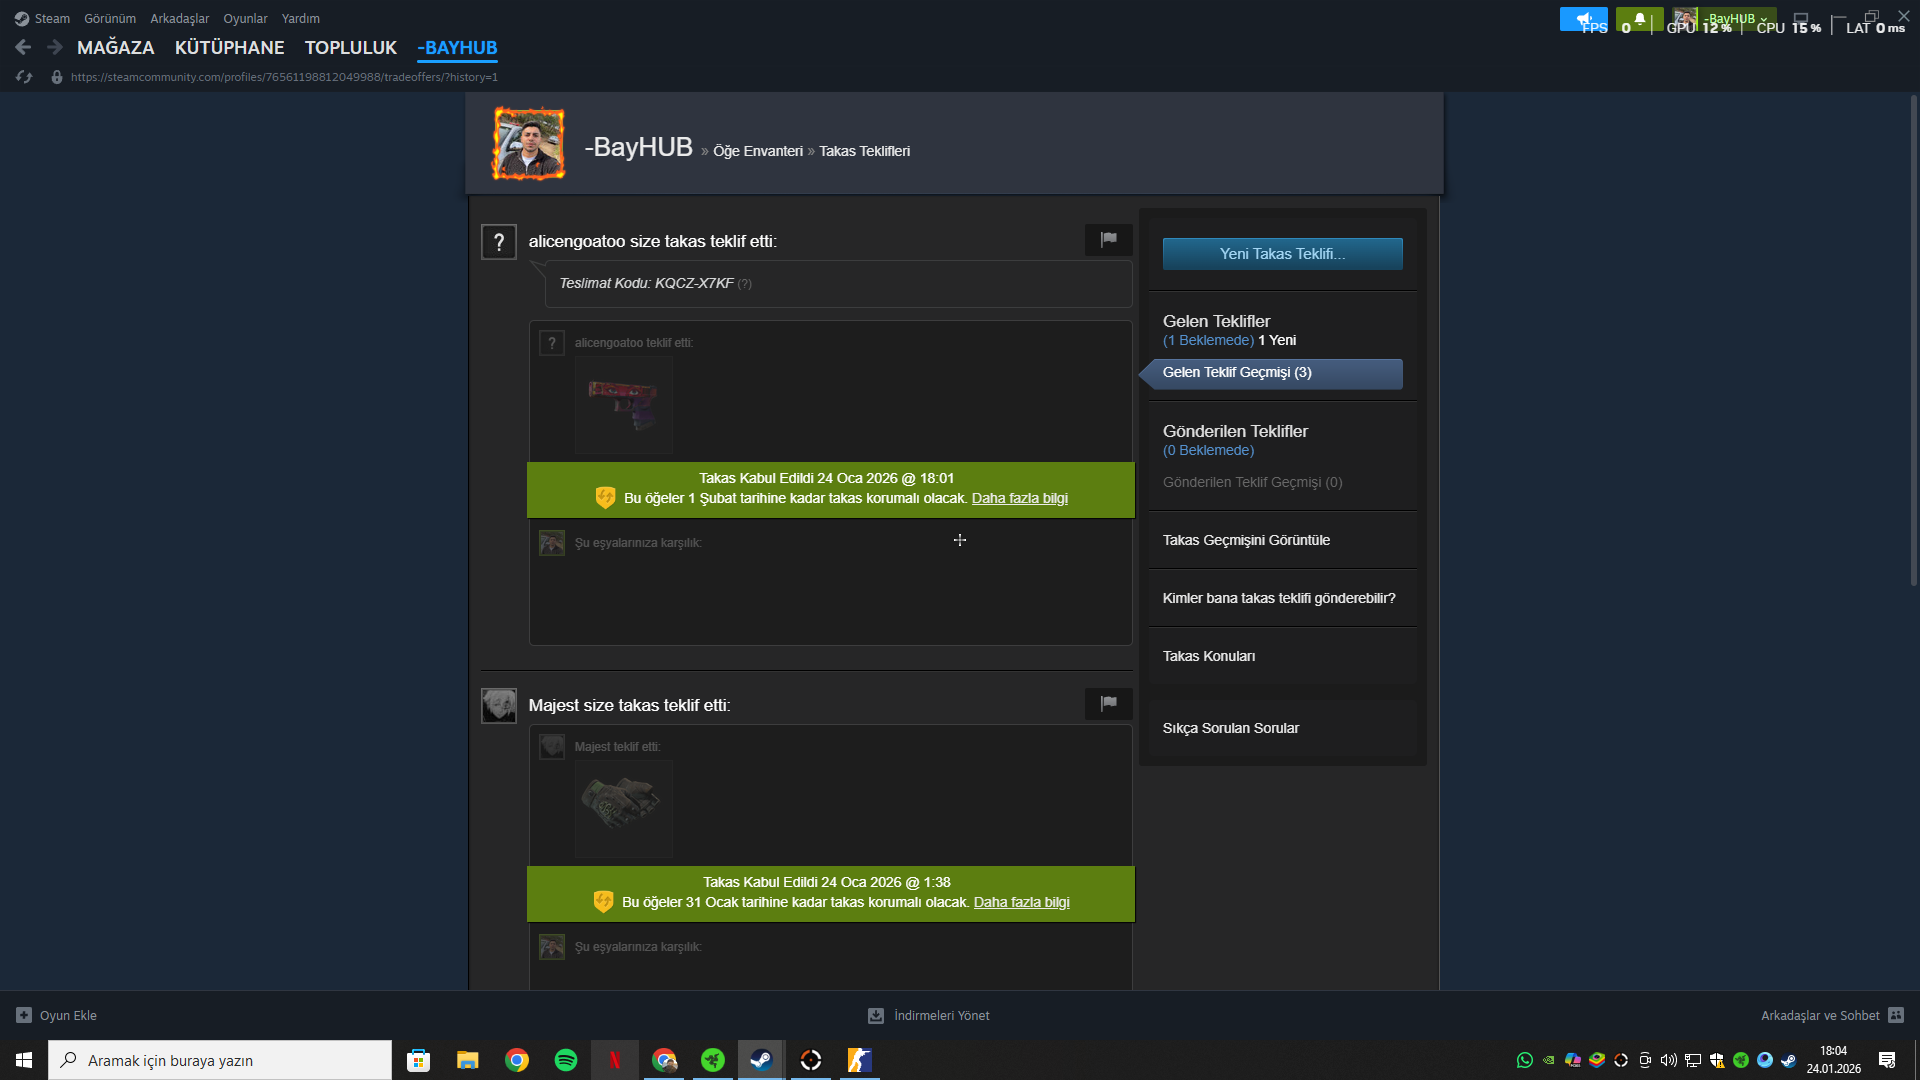Open the Arkadaşlar menu
Viewport: 1920px width, 1080px height.
click(x=180, y=19)
